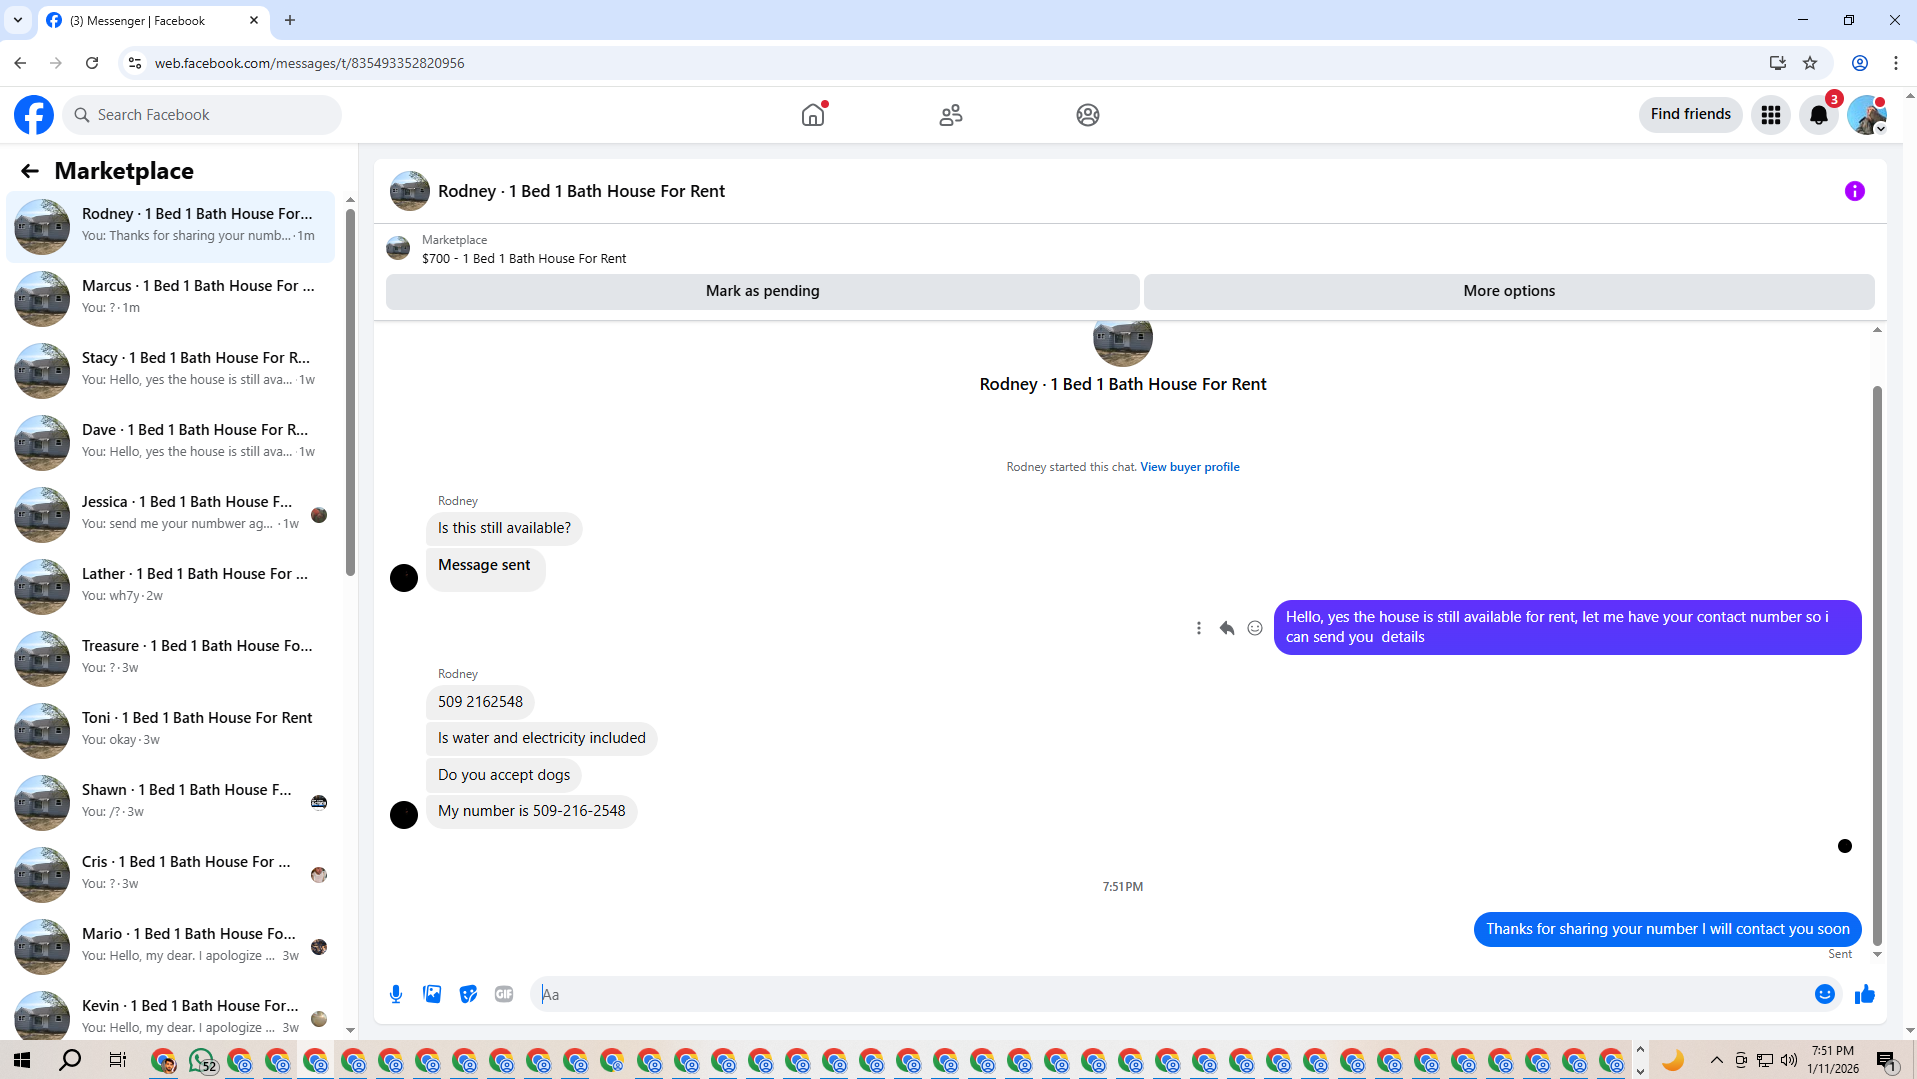1917x1079 pixels.
Task: Open the Jessica conversation
Action: pyautogui.click(x=171, y=515)
